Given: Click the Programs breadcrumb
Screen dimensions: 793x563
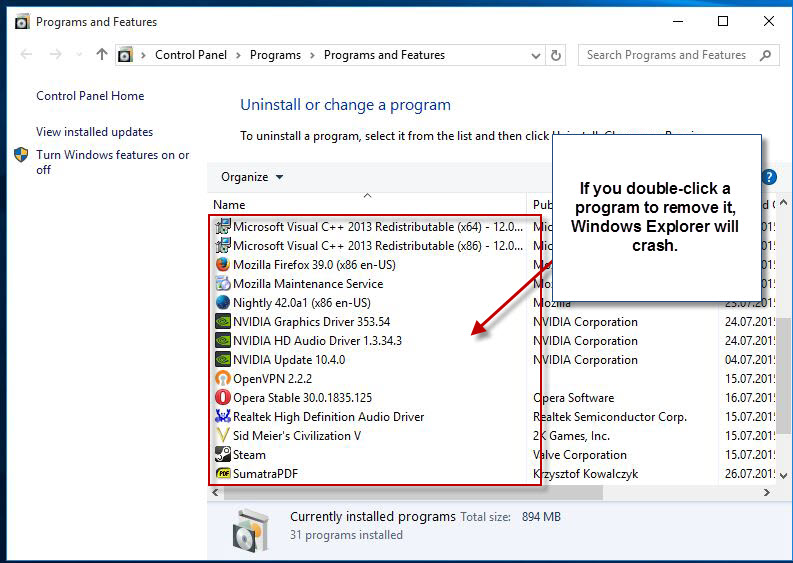Looking at the screenshot, I should pyautogui.click(x=275, y=55).
